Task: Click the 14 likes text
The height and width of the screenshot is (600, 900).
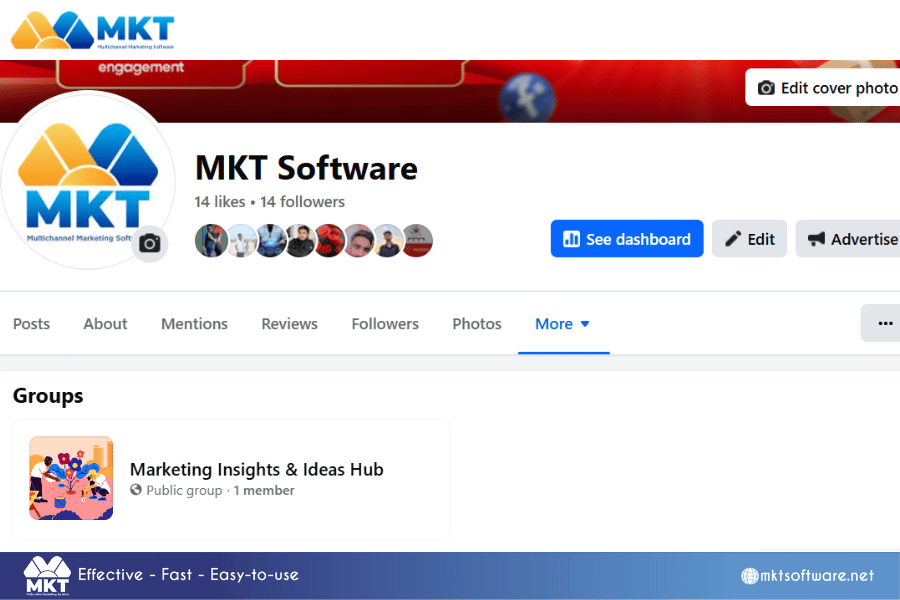Action: [x=220, y=202]
